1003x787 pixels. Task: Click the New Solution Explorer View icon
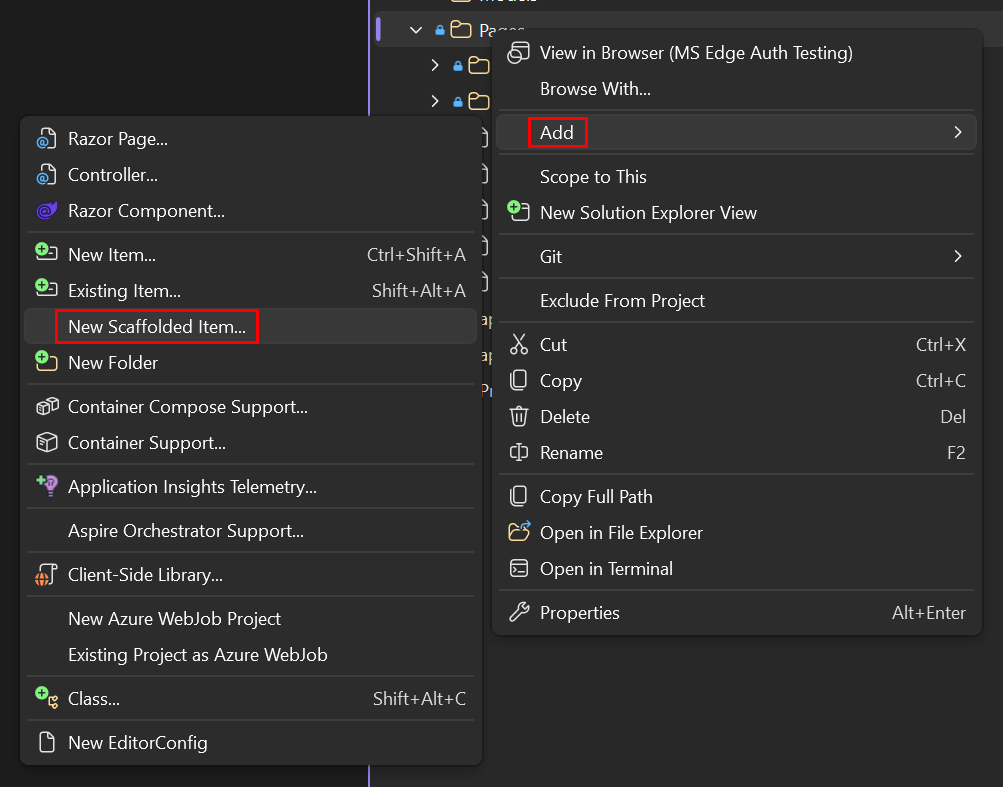coord(518,211)
